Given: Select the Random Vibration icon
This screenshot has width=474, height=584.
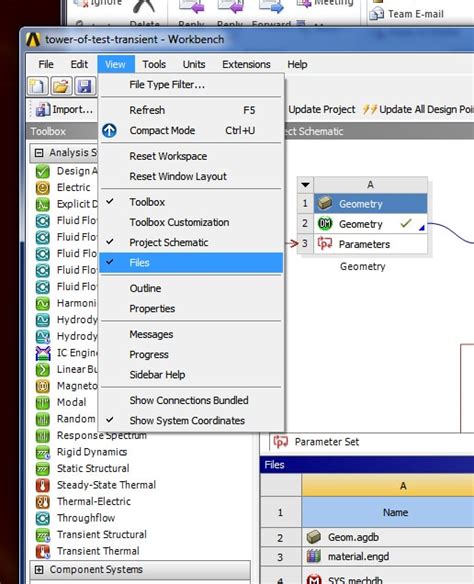Looking at the screenshot, I should [x=42, y=419].
